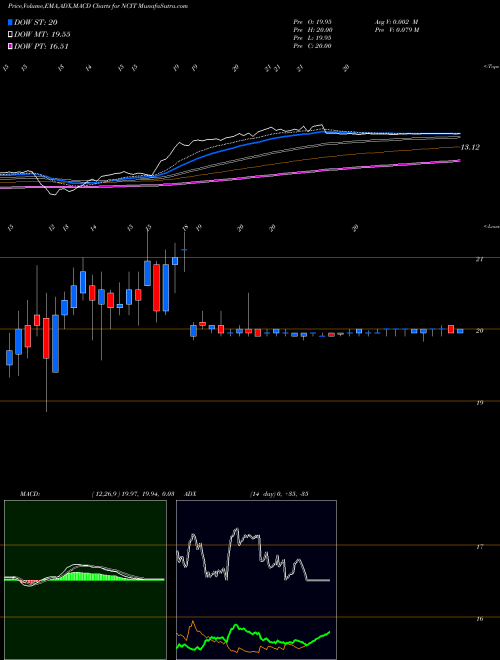Screen dimensions: 500x660
Task: Click the 'Avg V: 0.002 M' value
Action: [396, 22]
